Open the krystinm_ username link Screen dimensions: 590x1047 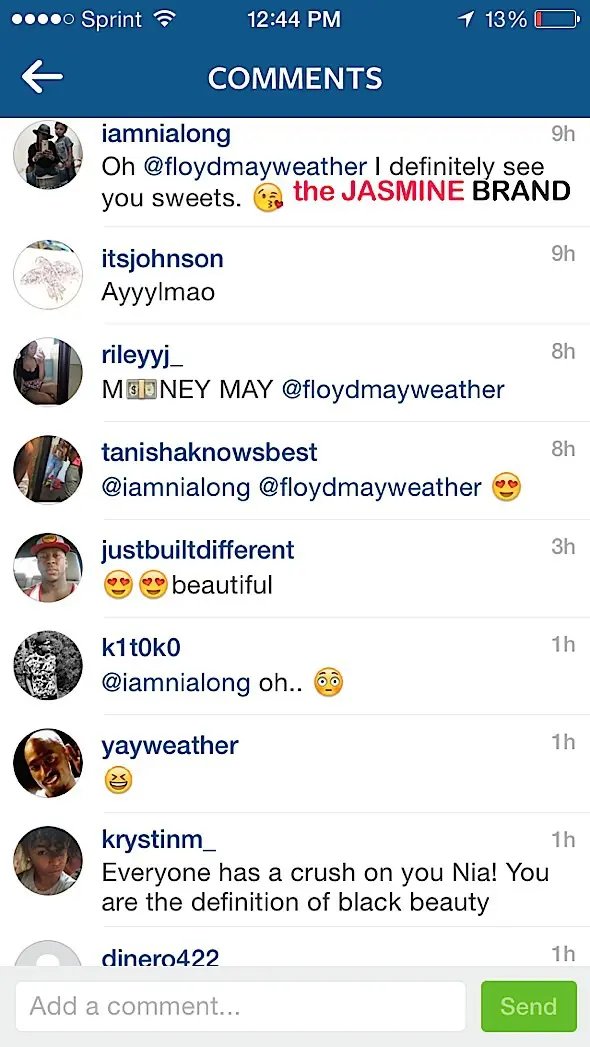coord(159,840)
